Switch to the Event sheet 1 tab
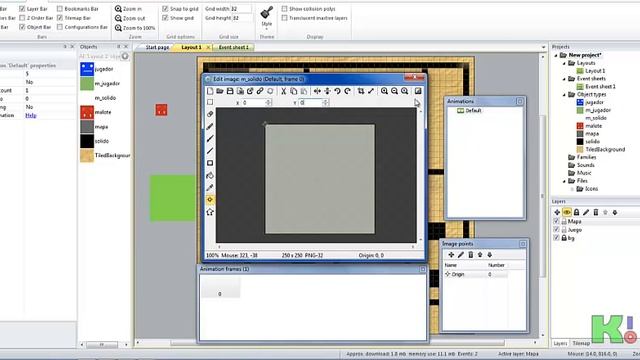 (233, 47)
